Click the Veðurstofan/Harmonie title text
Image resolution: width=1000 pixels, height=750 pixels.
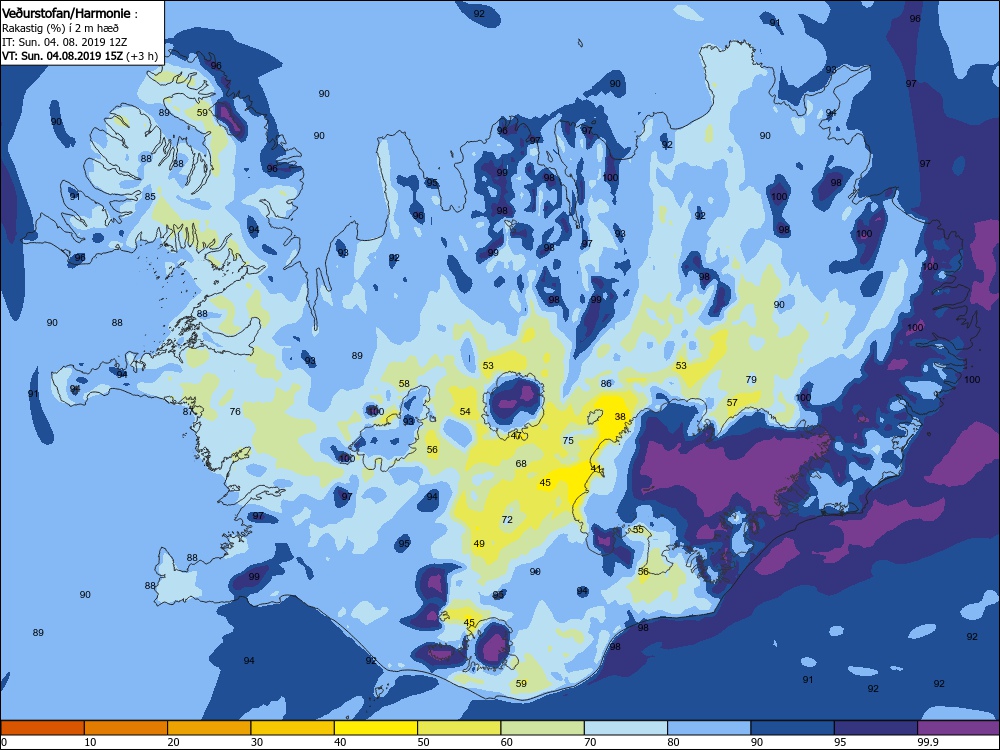point(66,13)
